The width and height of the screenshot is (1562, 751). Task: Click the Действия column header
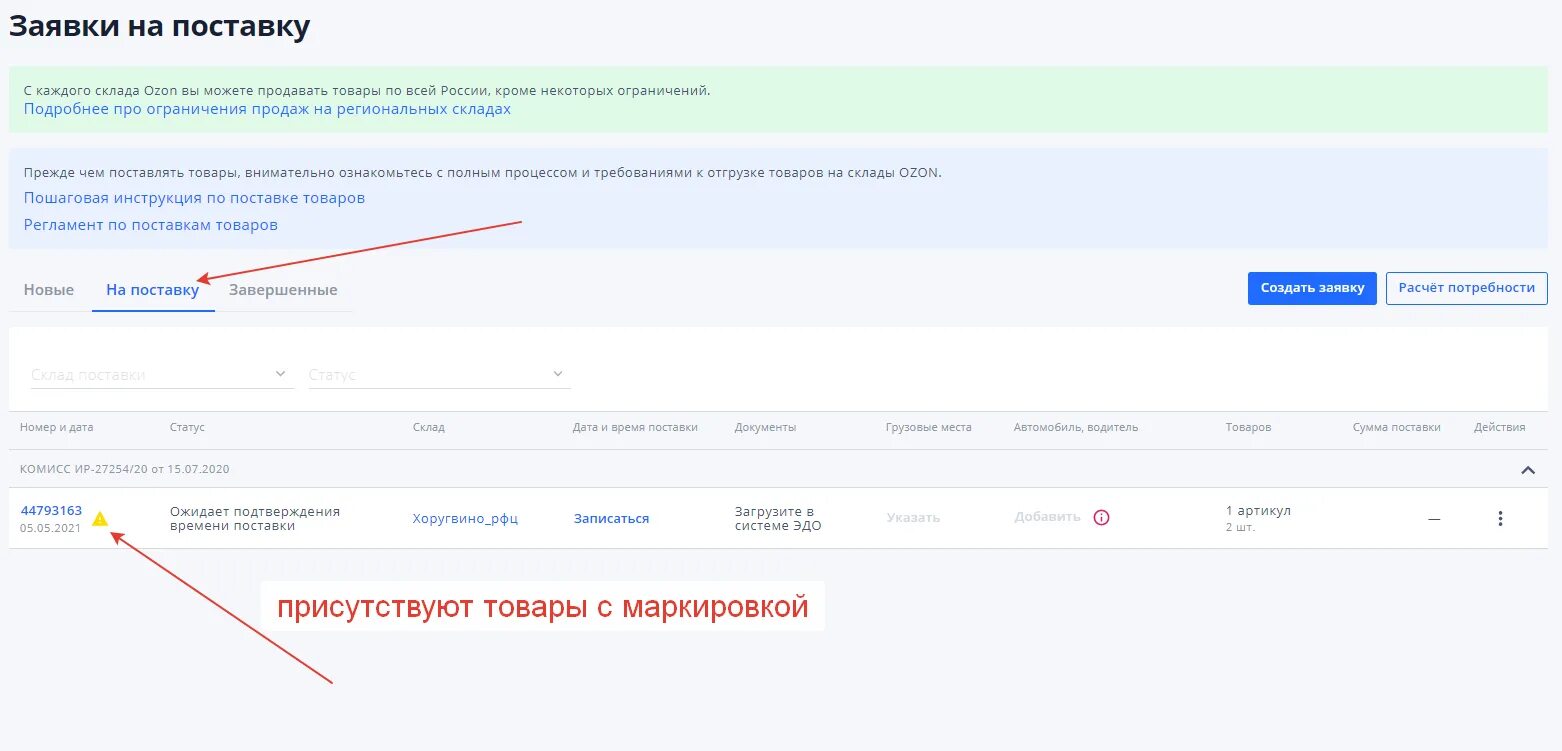1499,427
